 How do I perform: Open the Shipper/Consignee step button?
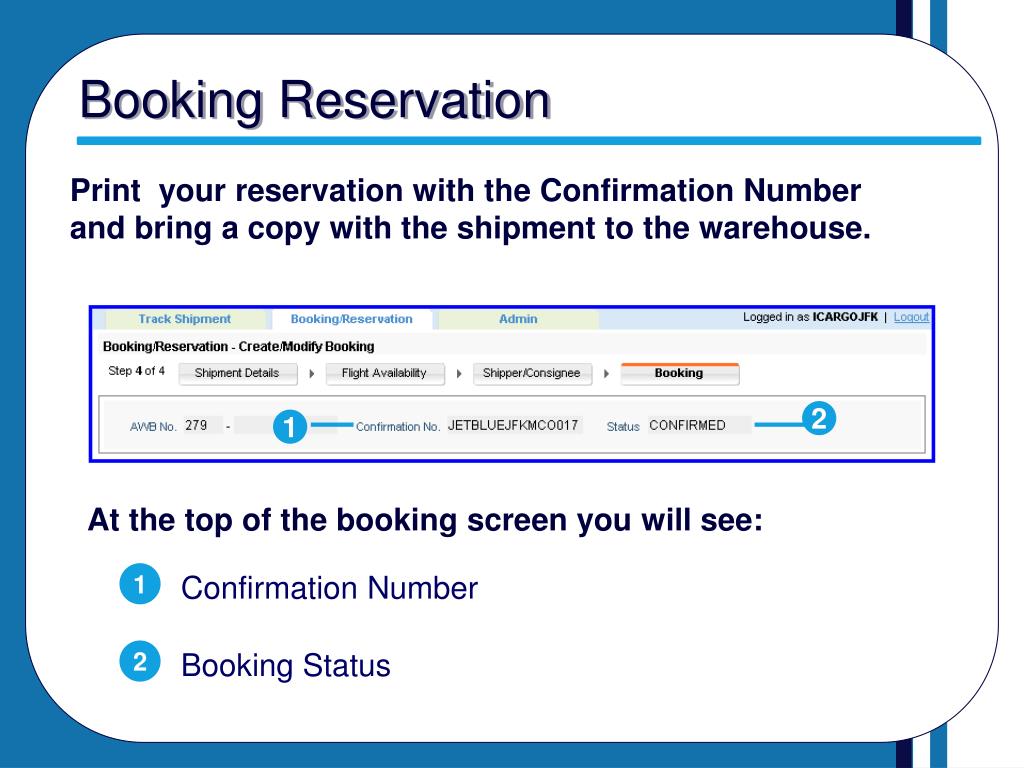[x=532, y=374]
